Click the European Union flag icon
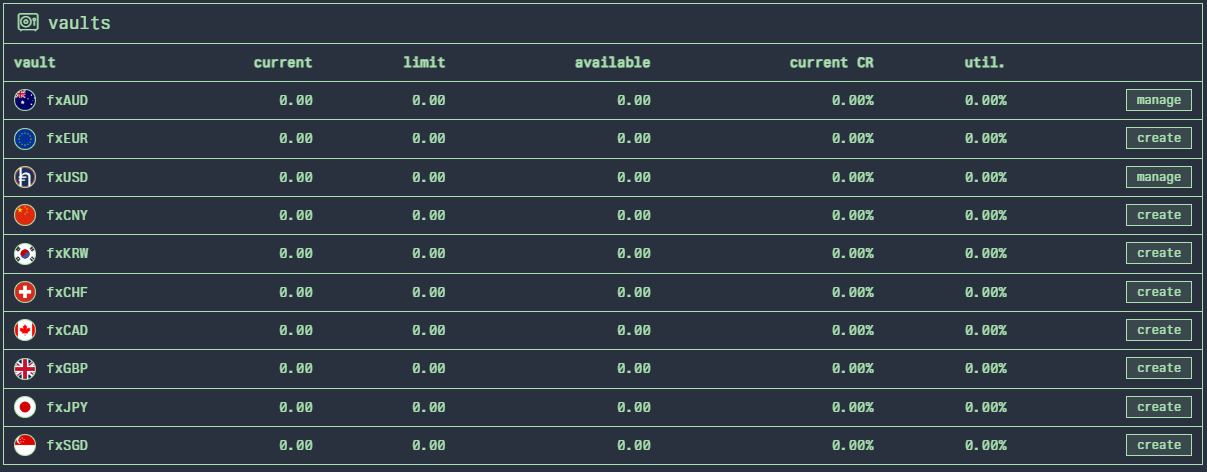Viewport: 1207px width, 472px height. pyautogui.click(x=25, y=138)
